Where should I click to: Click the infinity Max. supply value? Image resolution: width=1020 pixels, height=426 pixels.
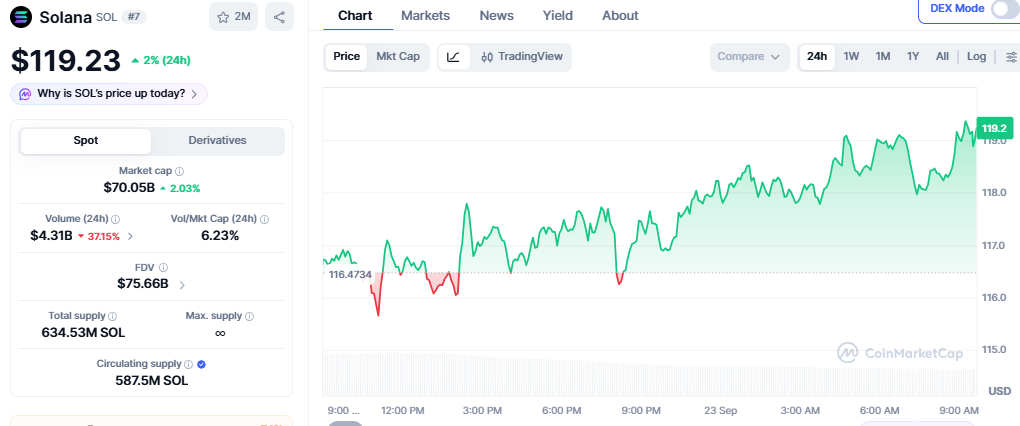(220, 333)
